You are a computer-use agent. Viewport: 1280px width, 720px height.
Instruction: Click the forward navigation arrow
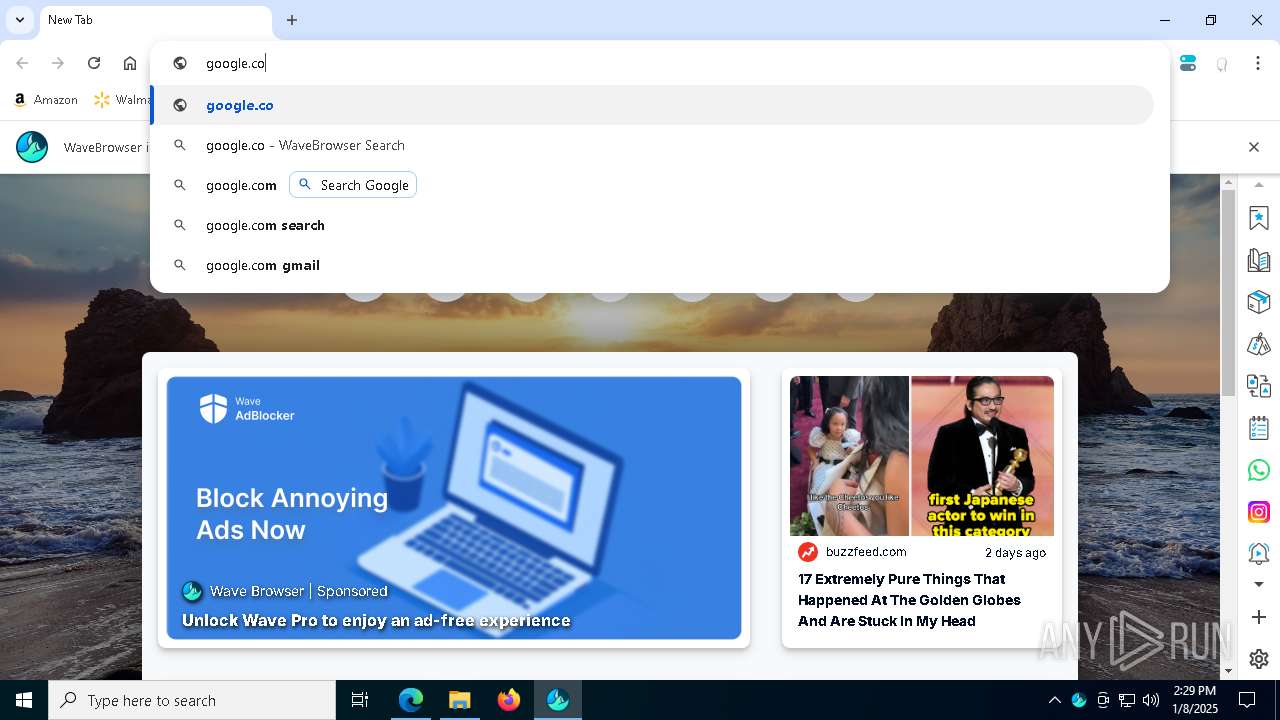tap(58, 63)
